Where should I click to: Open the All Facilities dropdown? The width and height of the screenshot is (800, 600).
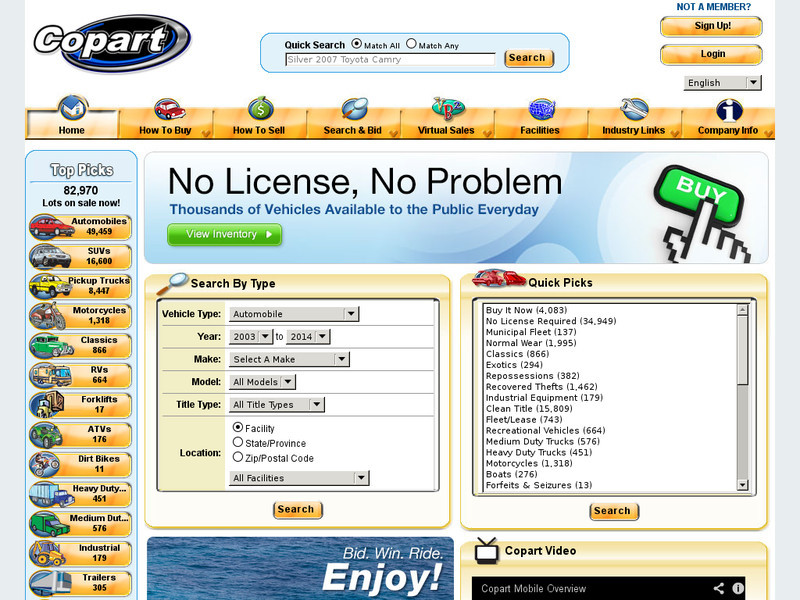(299, 478)
